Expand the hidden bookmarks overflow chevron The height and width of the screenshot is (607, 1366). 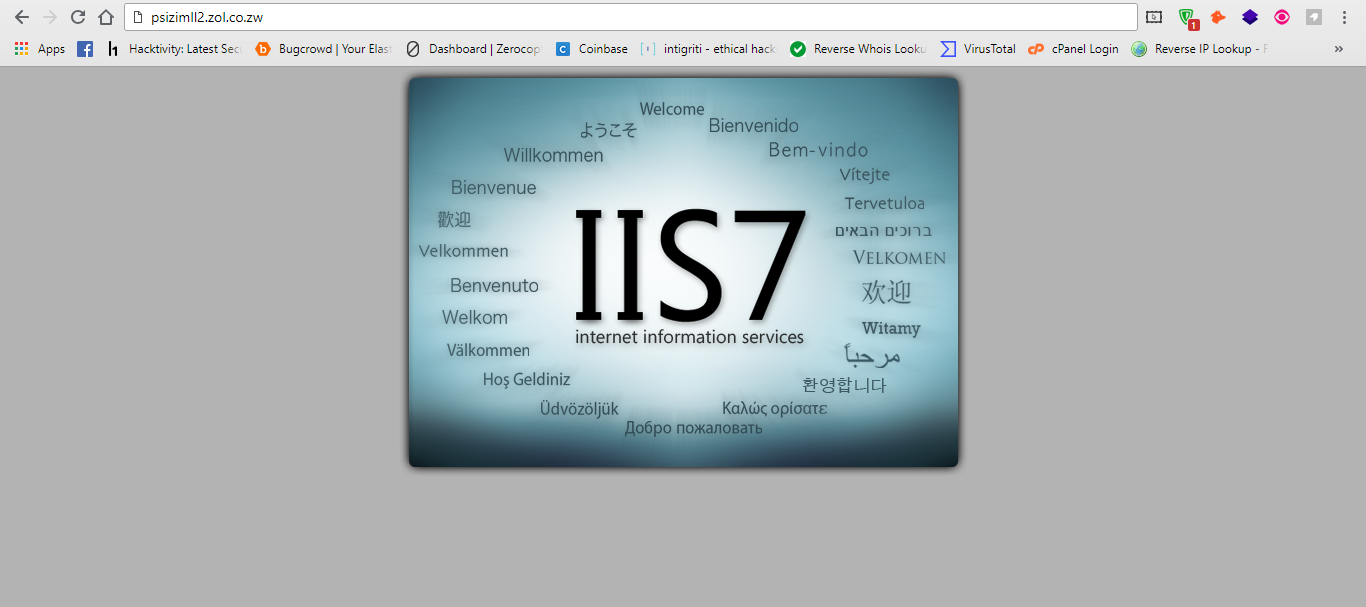[1338, 48]
